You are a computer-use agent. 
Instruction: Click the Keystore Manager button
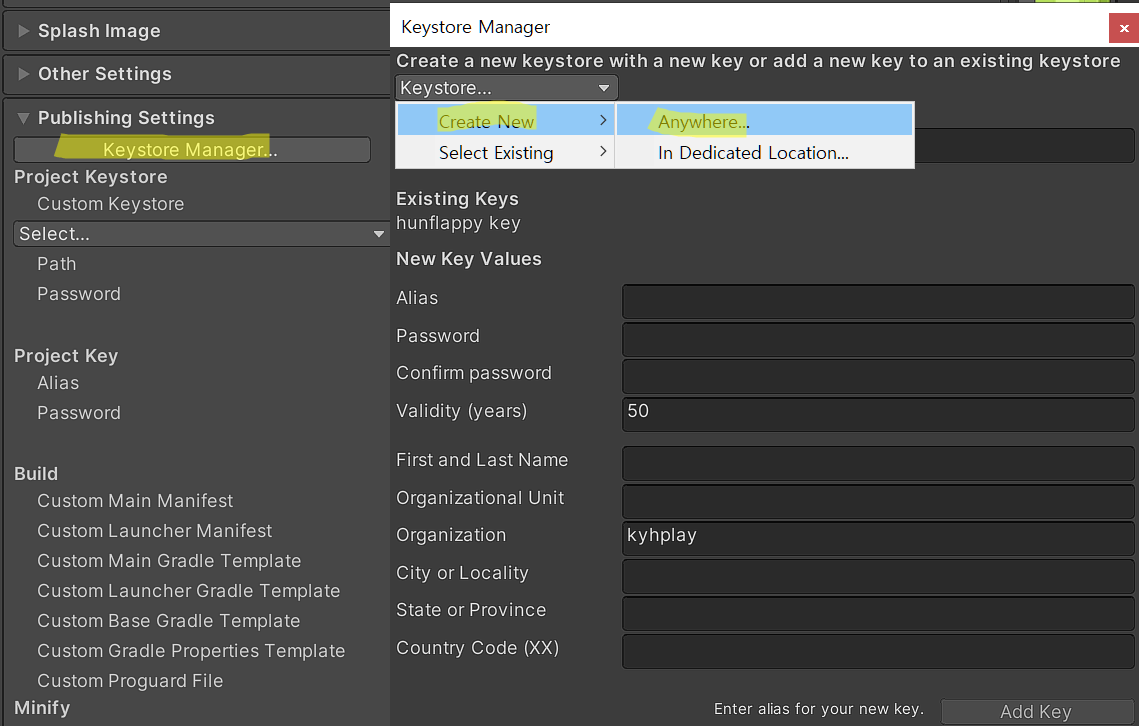click(x=191, y=150)
